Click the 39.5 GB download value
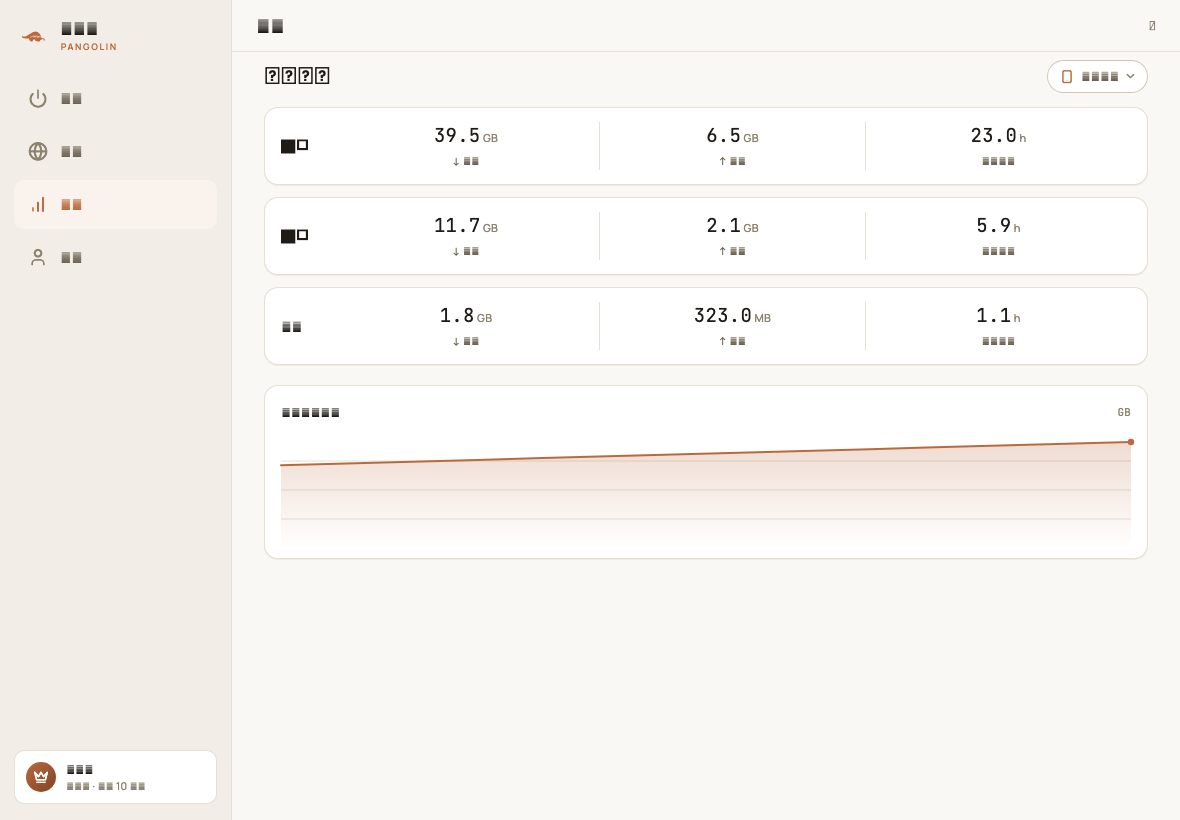 [x=466, y=136]
